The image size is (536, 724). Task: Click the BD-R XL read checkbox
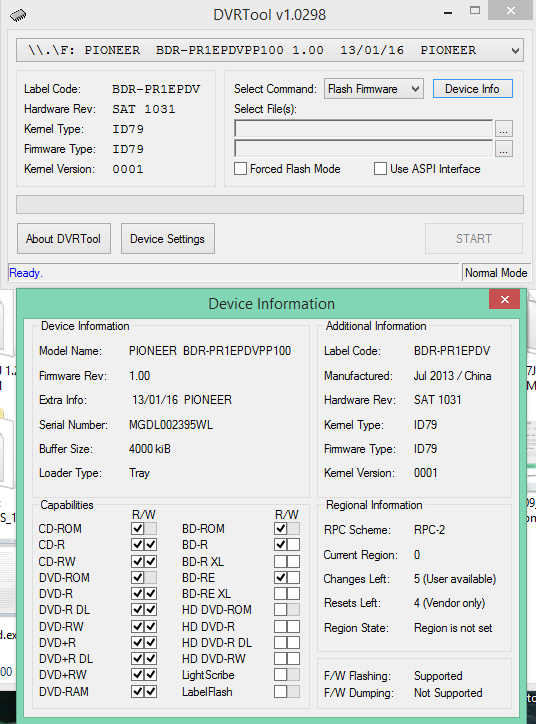tap(281, 561)
